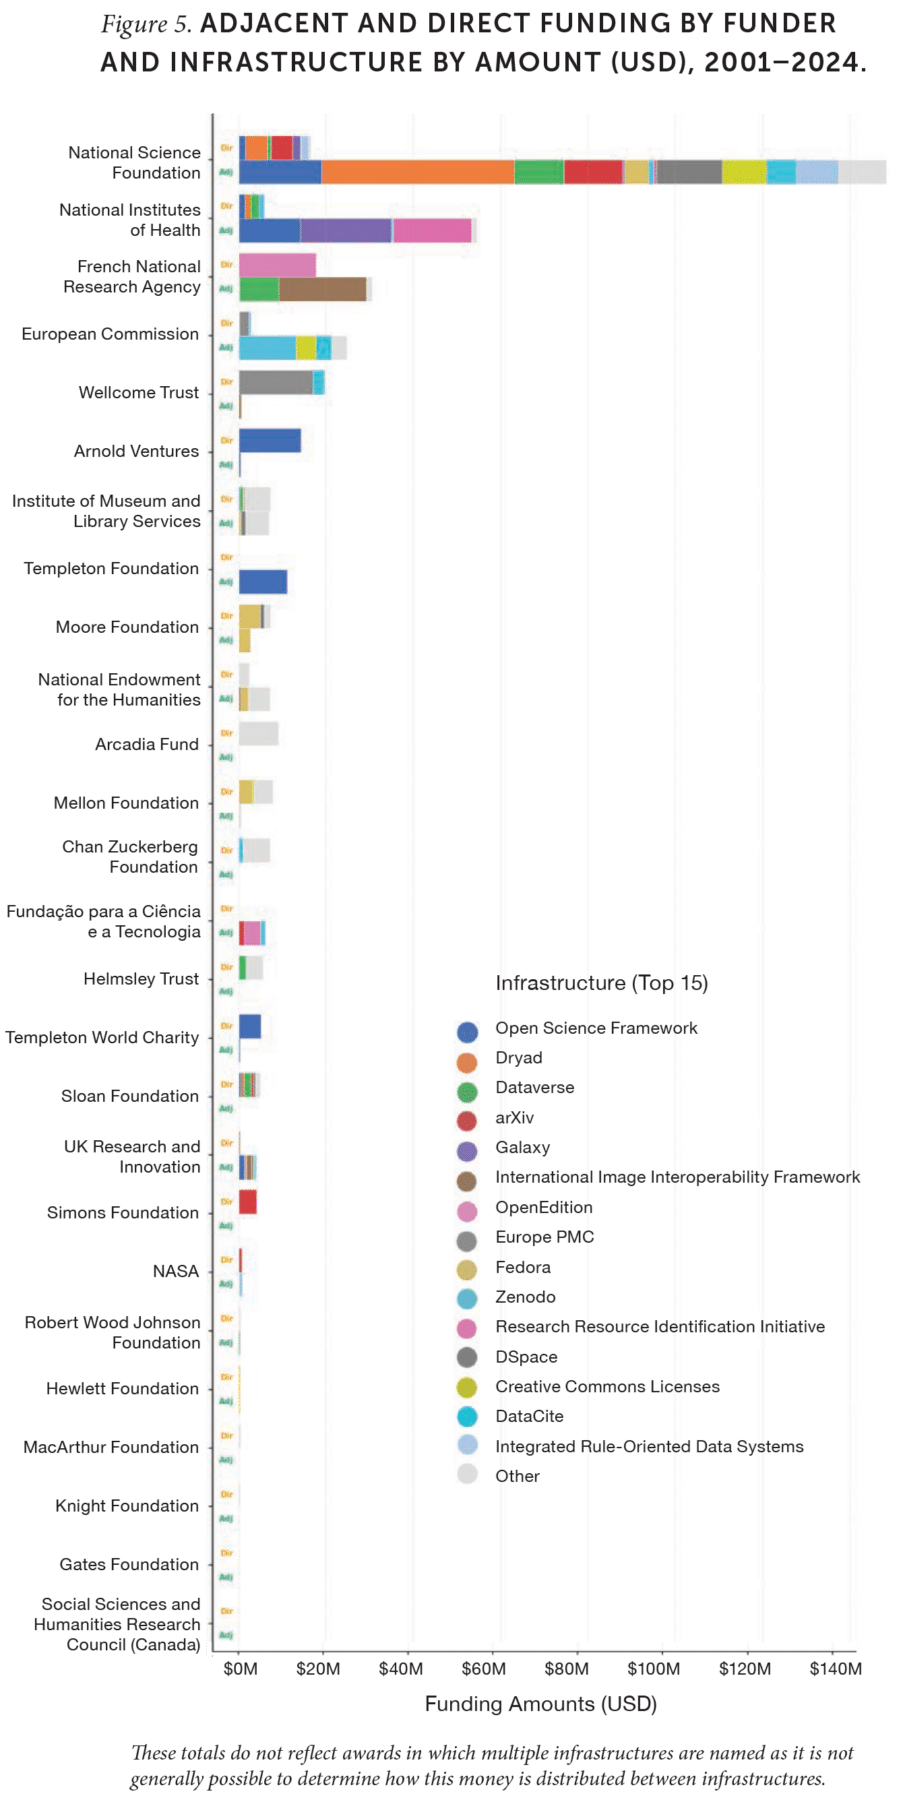The image size is (903, 1800).
Task: Click the 'MacArthur Foundation' funder label
Action: click(111, 1447)
